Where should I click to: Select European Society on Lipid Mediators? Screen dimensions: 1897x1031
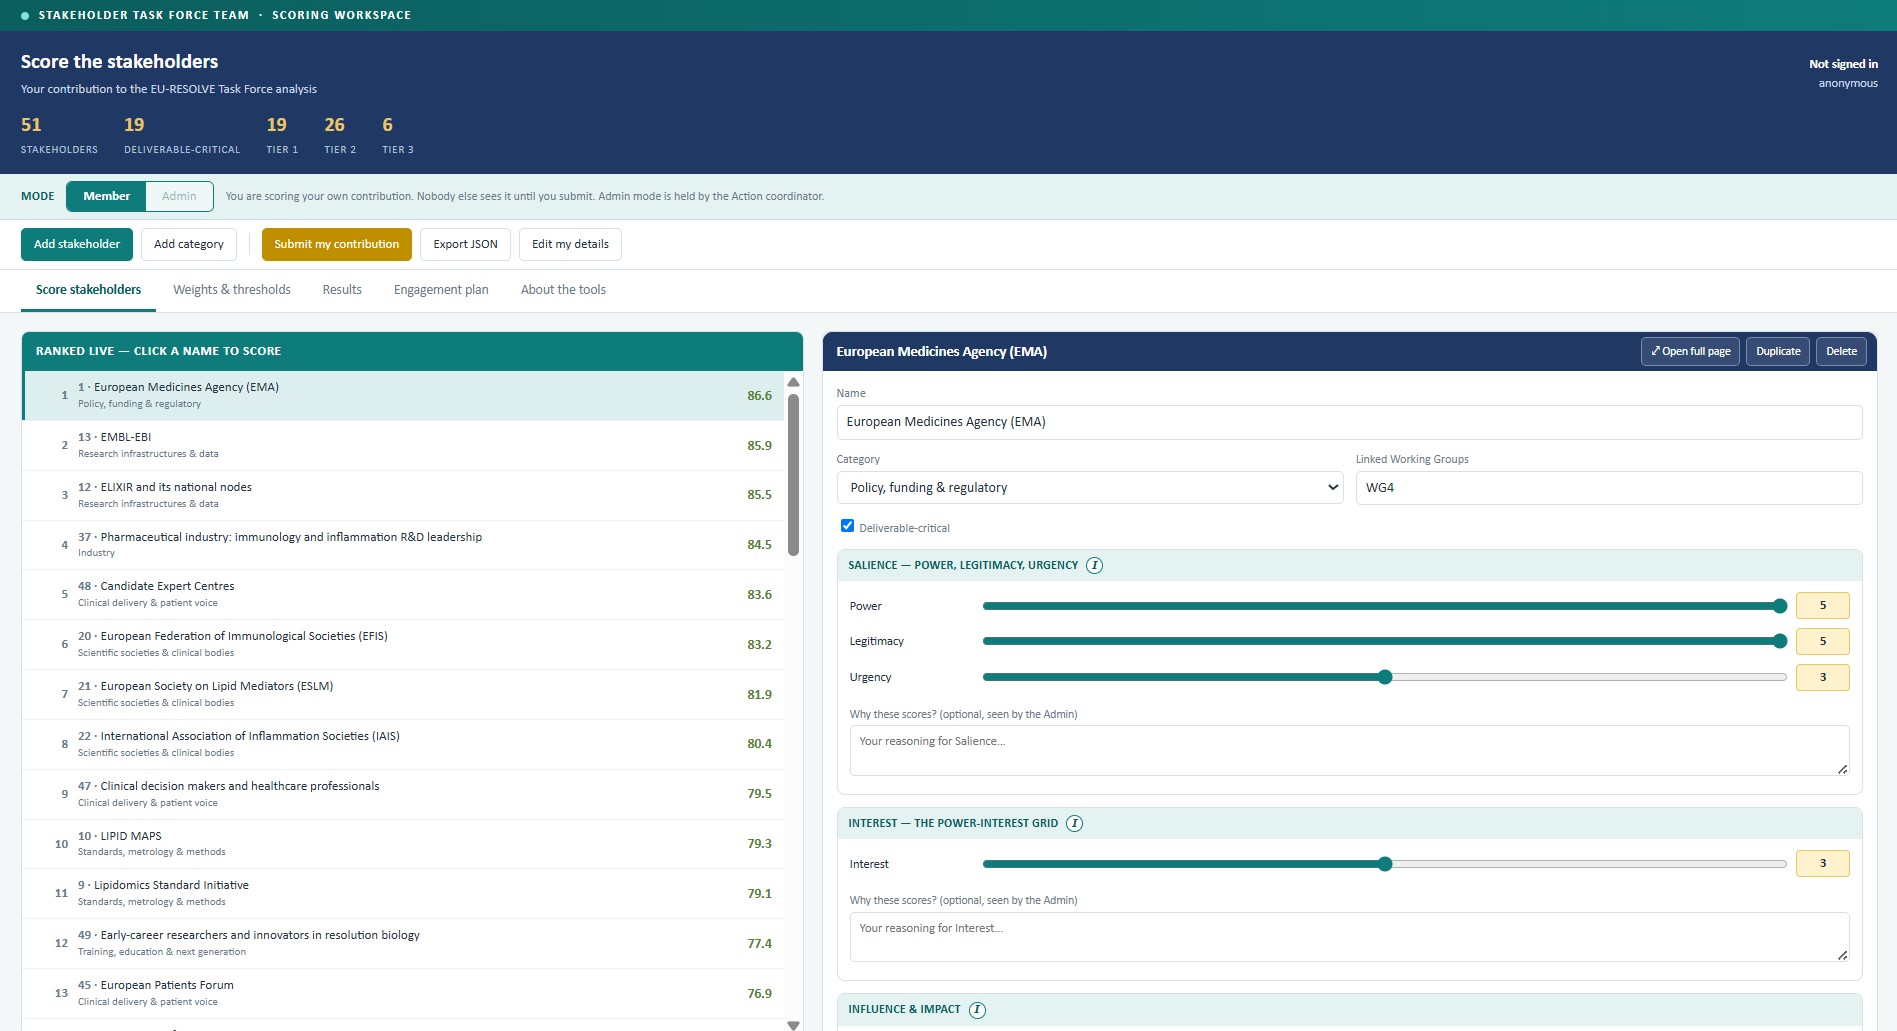403,695
